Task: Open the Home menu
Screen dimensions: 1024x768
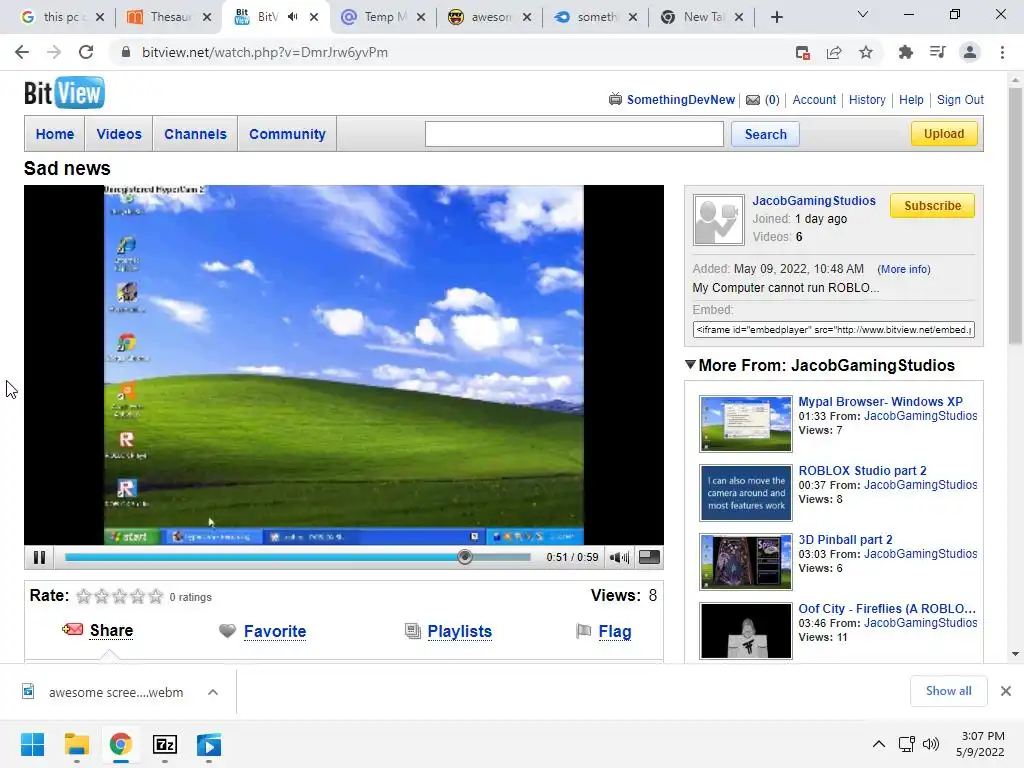Action: coord(55,134)
